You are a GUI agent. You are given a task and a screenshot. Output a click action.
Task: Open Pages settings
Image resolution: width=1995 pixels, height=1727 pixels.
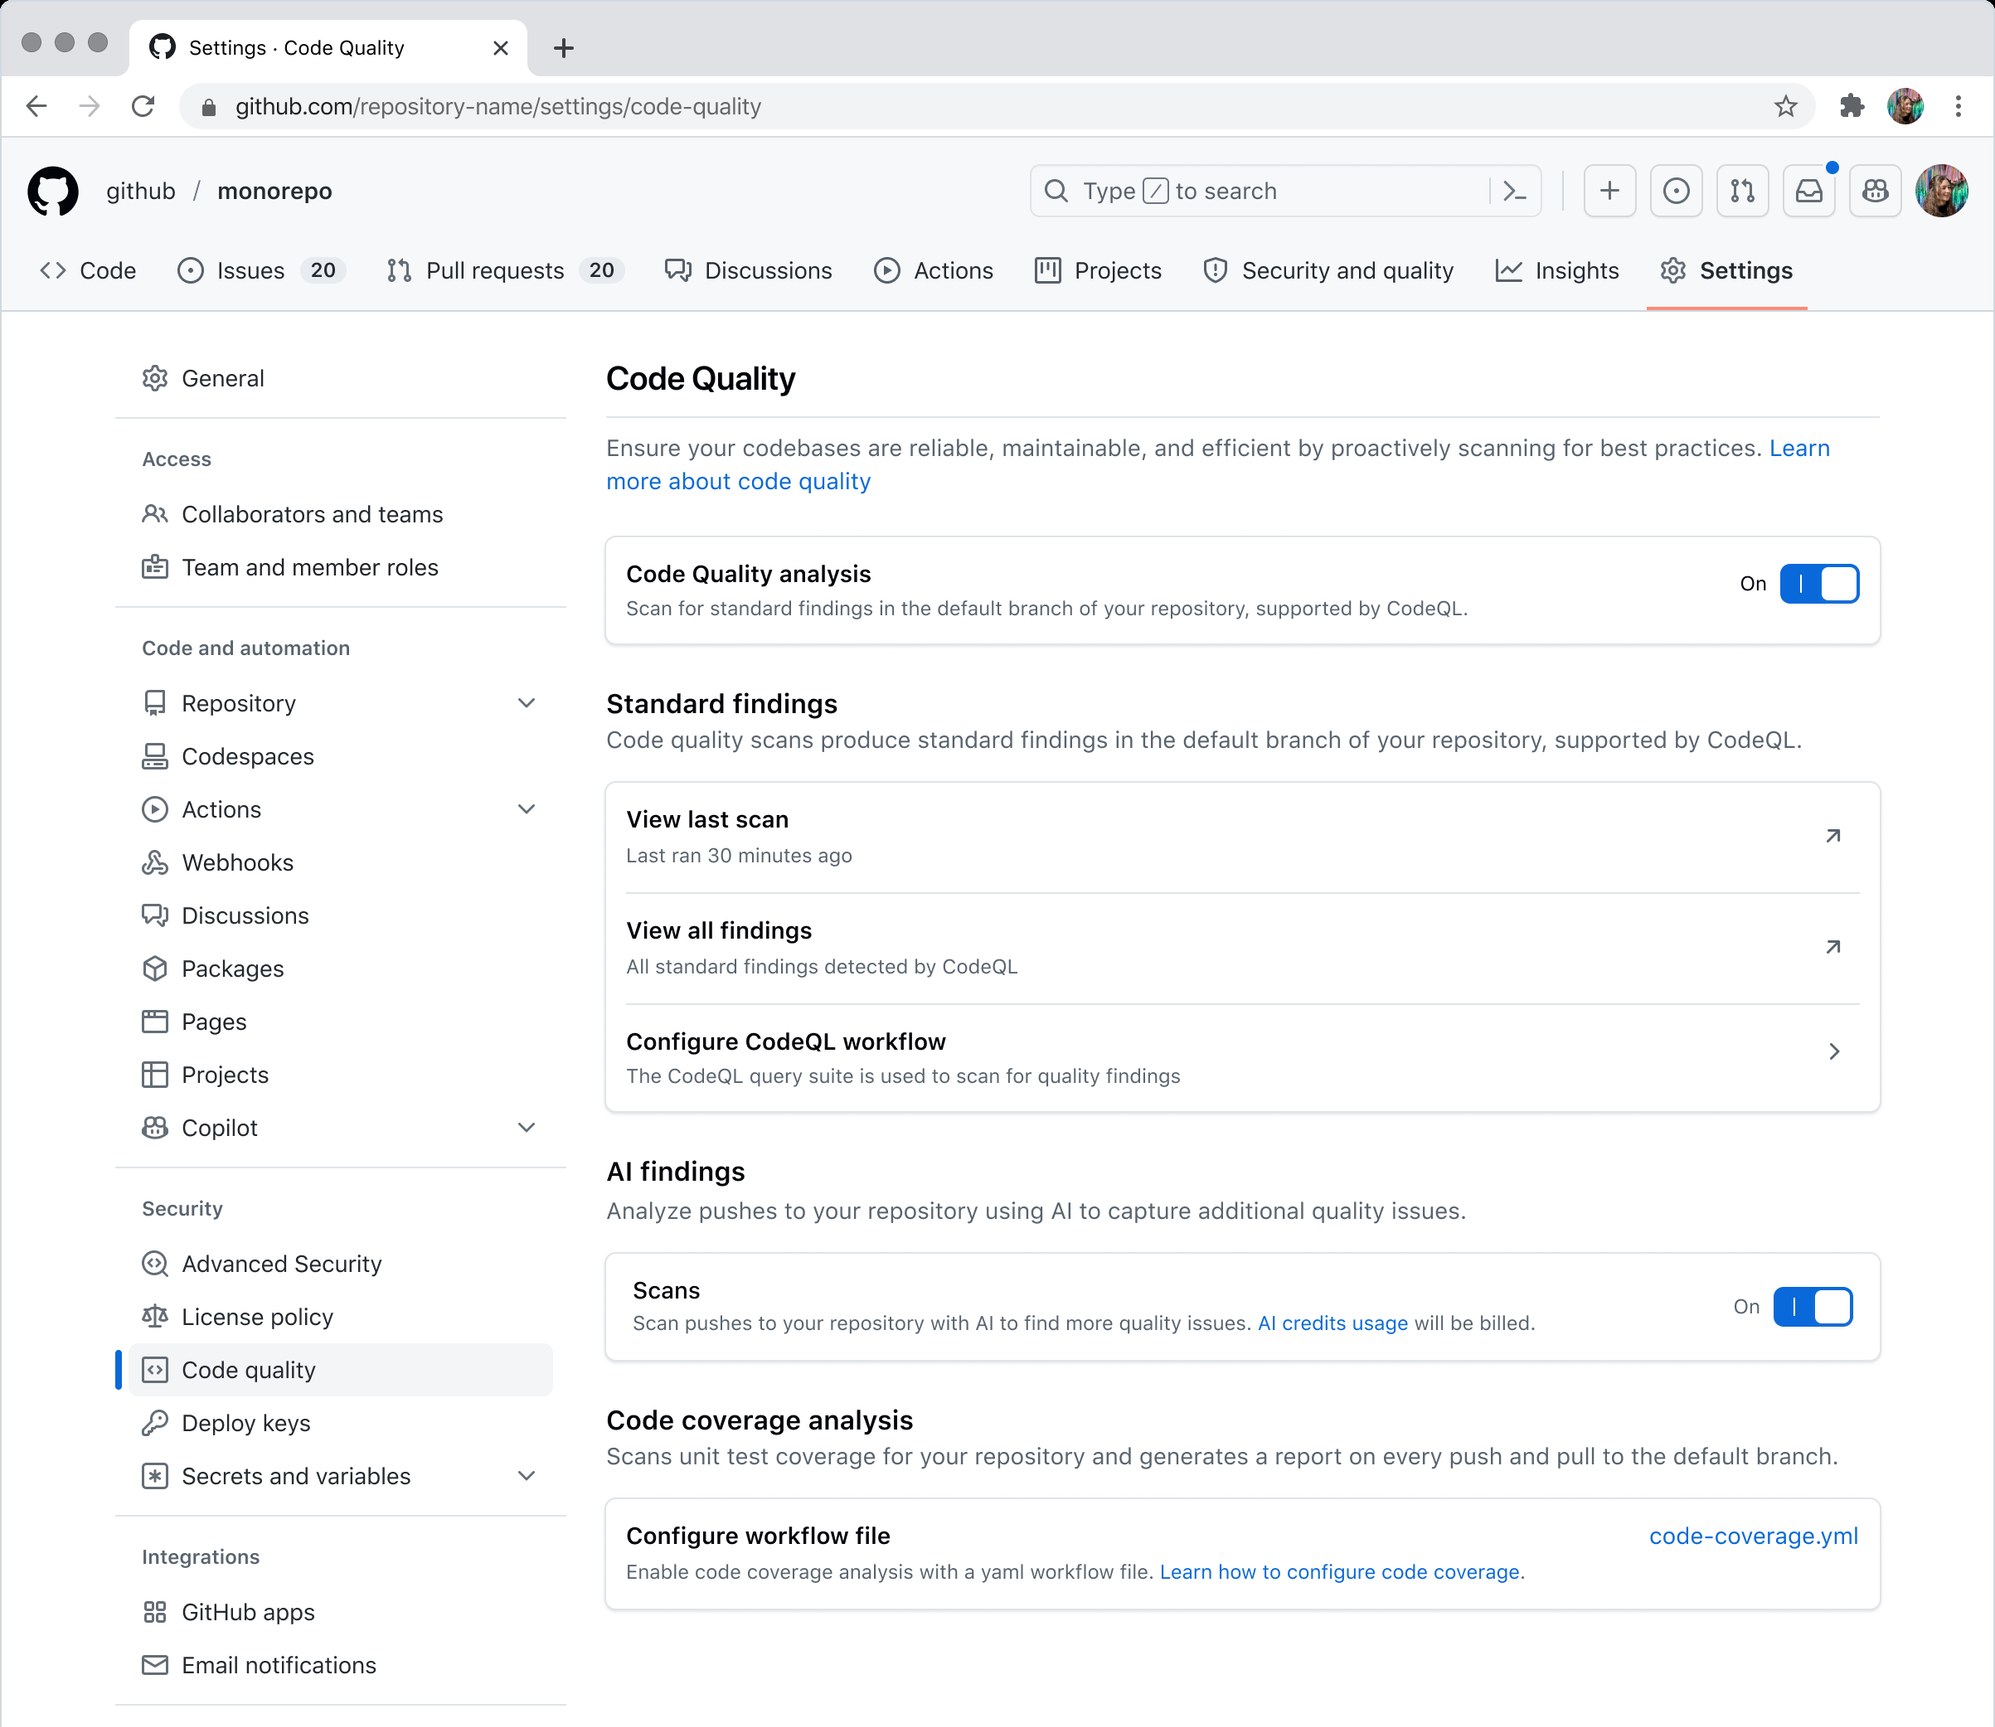click(x=341, y=1021)
